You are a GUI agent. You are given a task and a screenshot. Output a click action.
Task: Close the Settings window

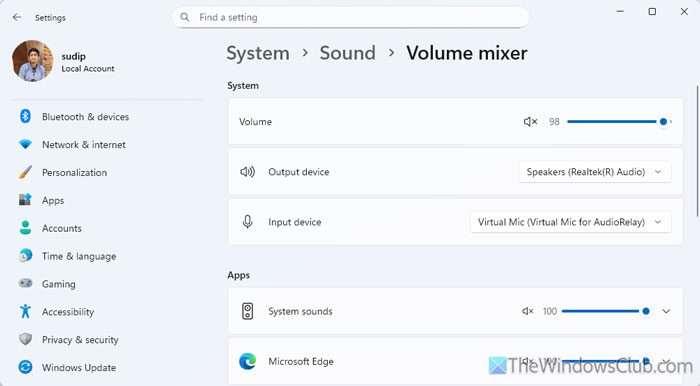pos(684,12)
